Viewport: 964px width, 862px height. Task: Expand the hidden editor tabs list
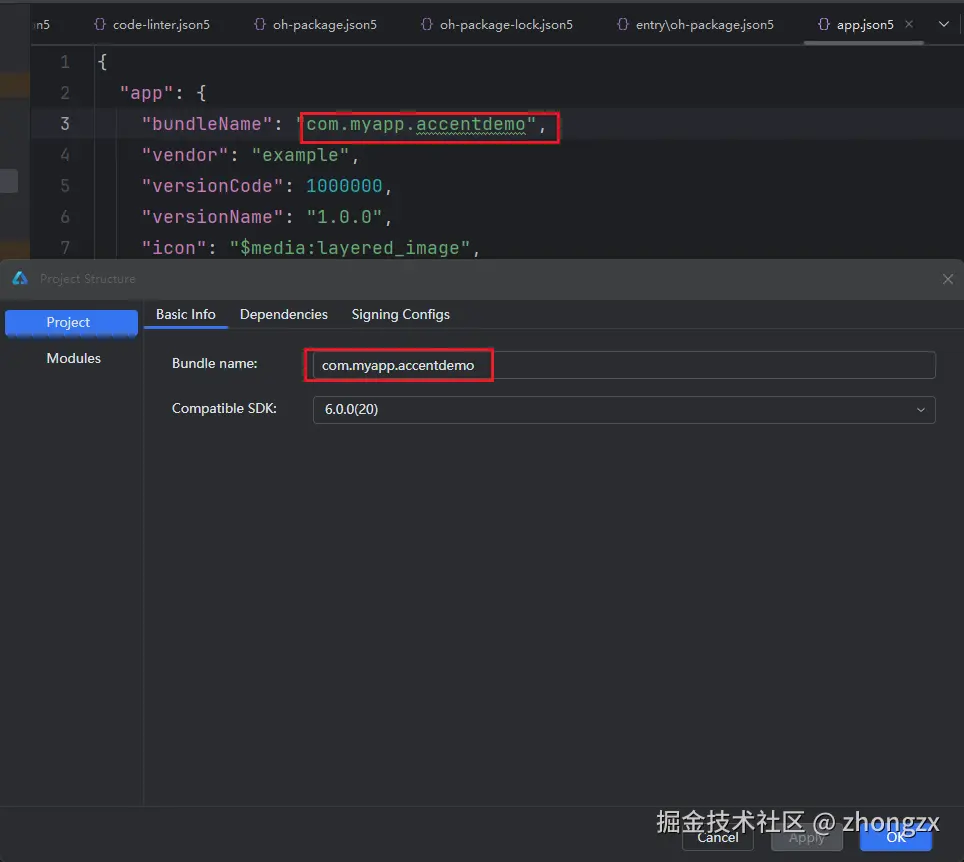pos(944,25)
